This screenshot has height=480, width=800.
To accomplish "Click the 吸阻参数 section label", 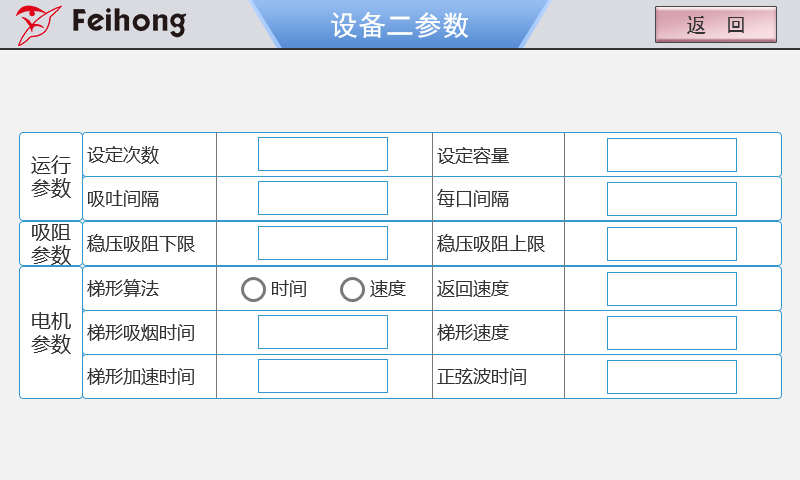I will tap(51, 243).
